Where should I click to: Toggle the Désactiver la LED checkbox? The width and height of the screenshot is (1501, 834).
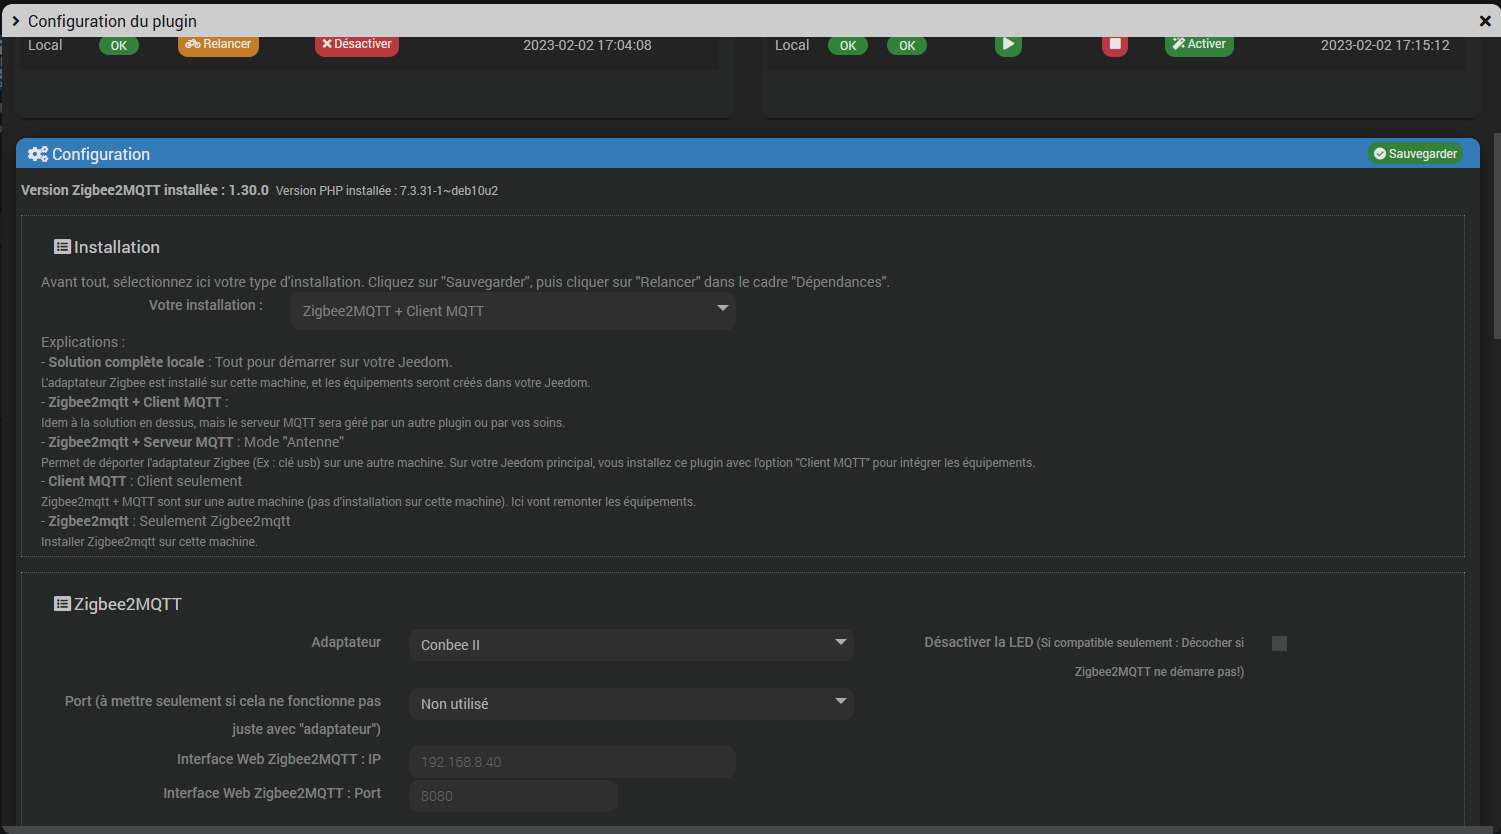(1279, 643)
